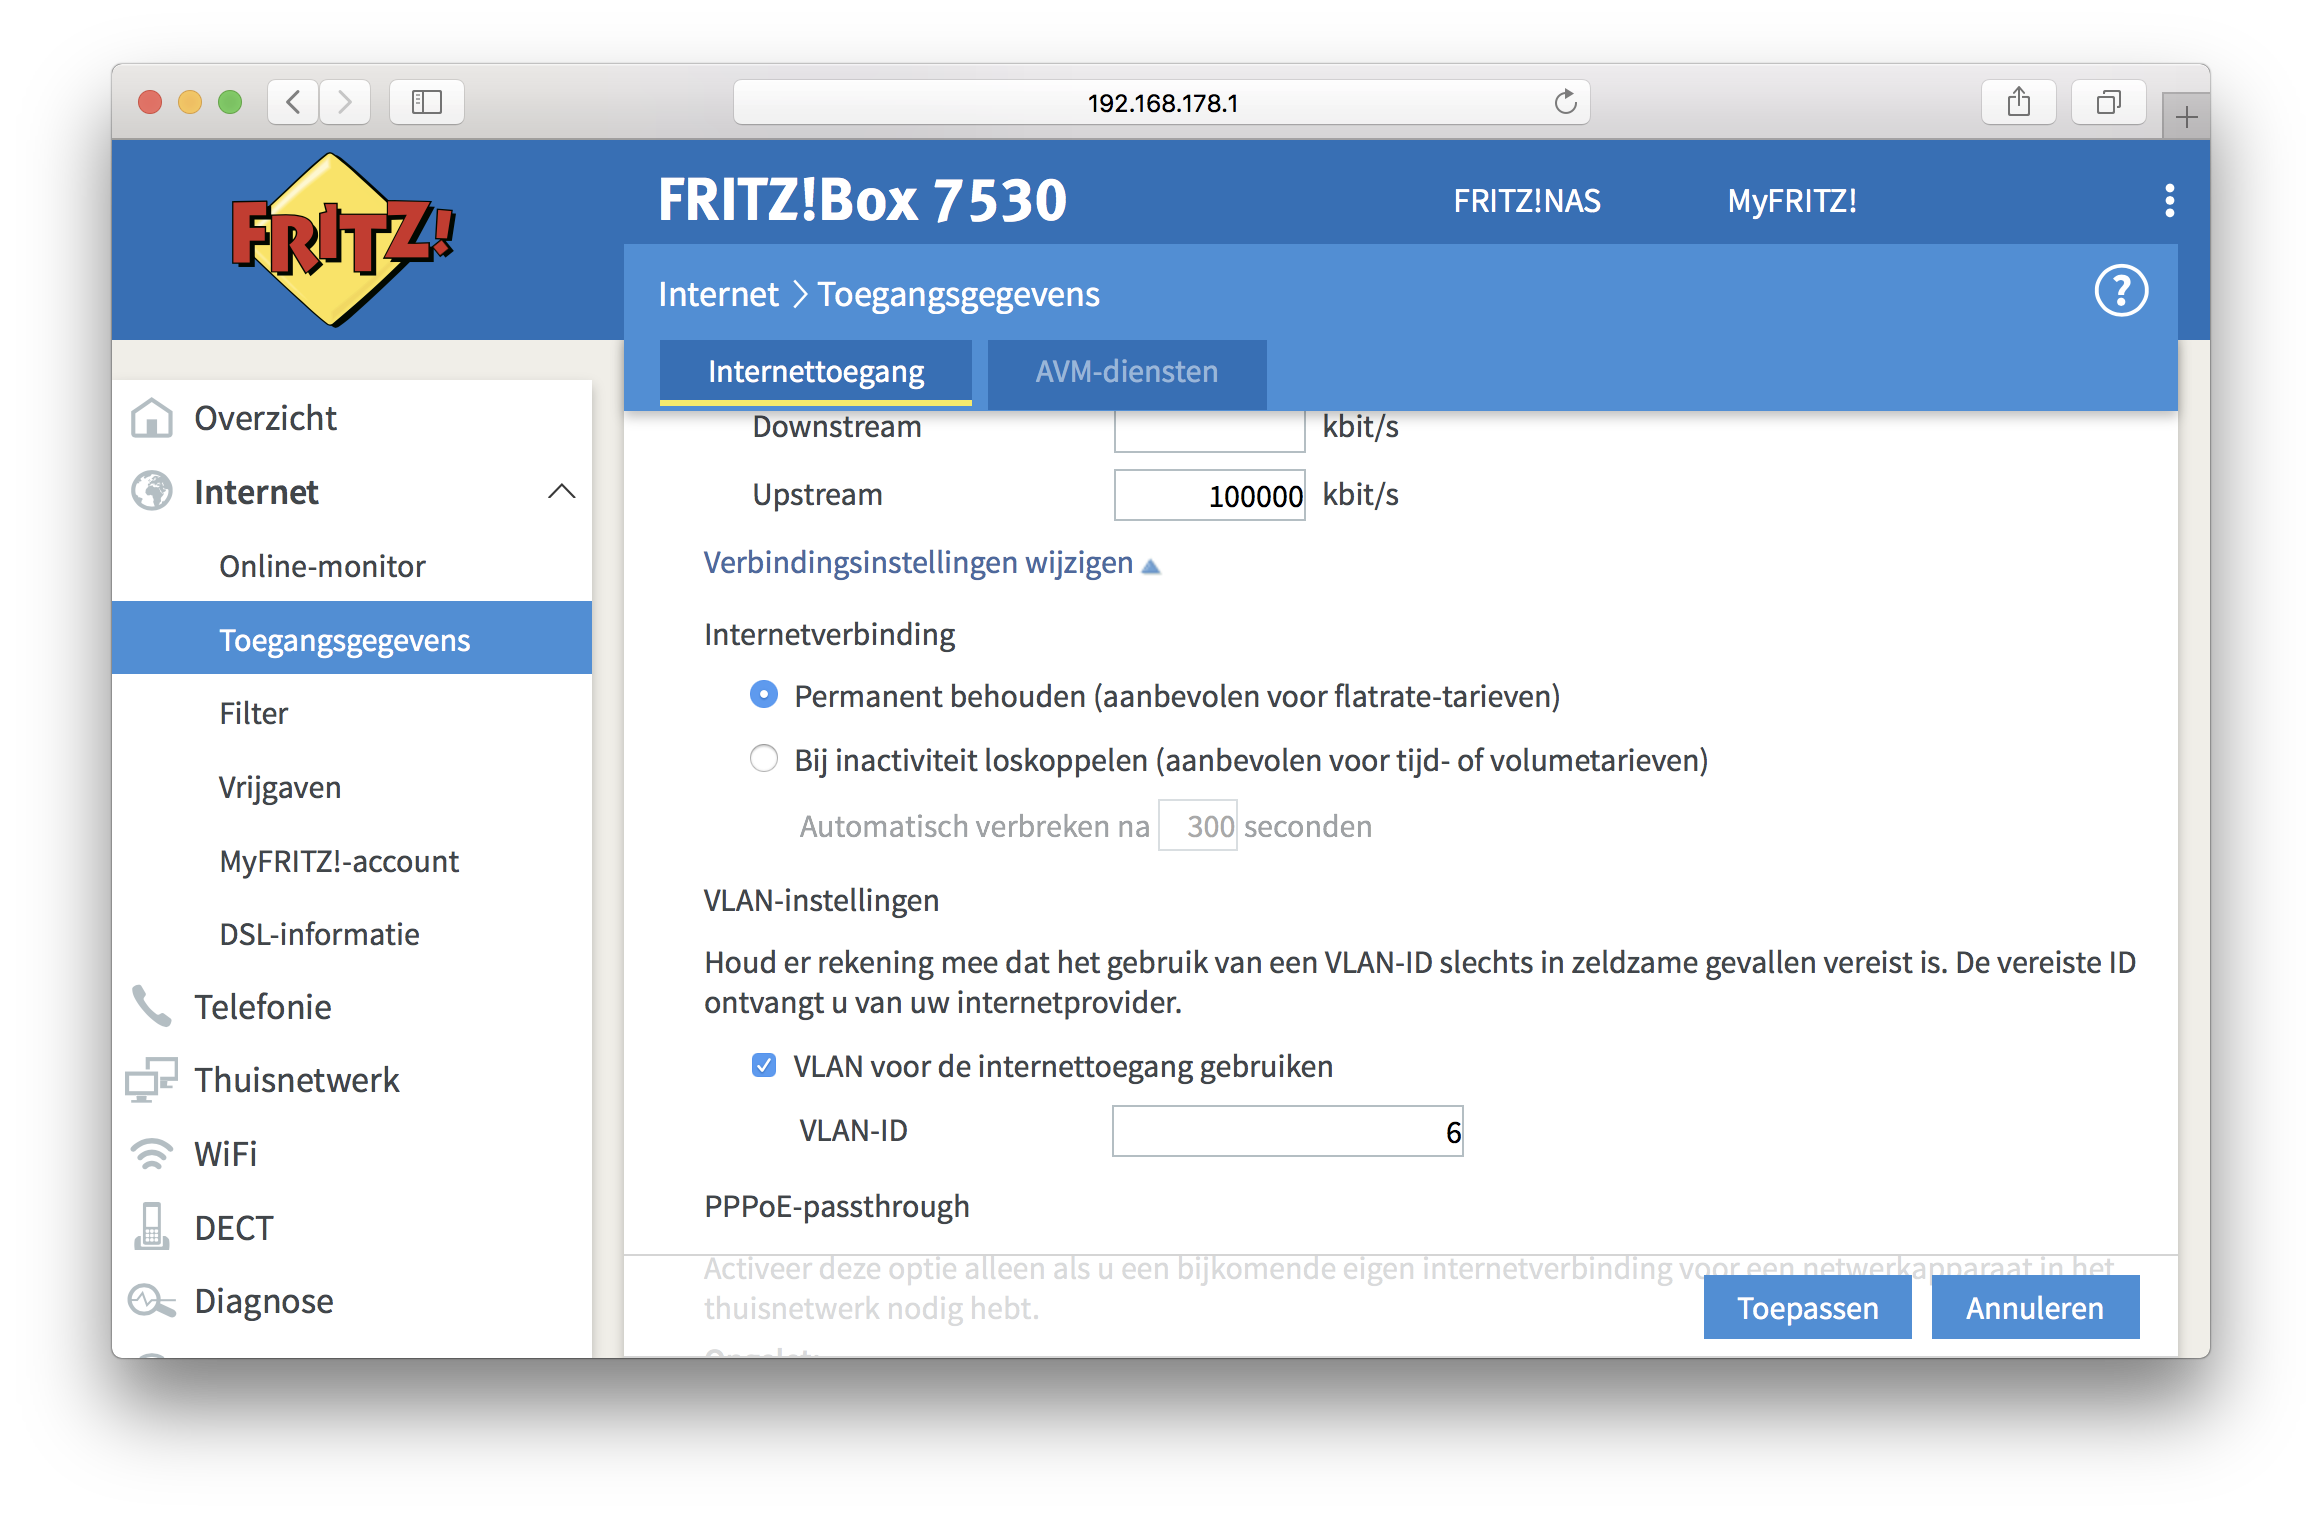
Task: Select Toegangsgegevens in sidebar
Action: tap(352, 638)
